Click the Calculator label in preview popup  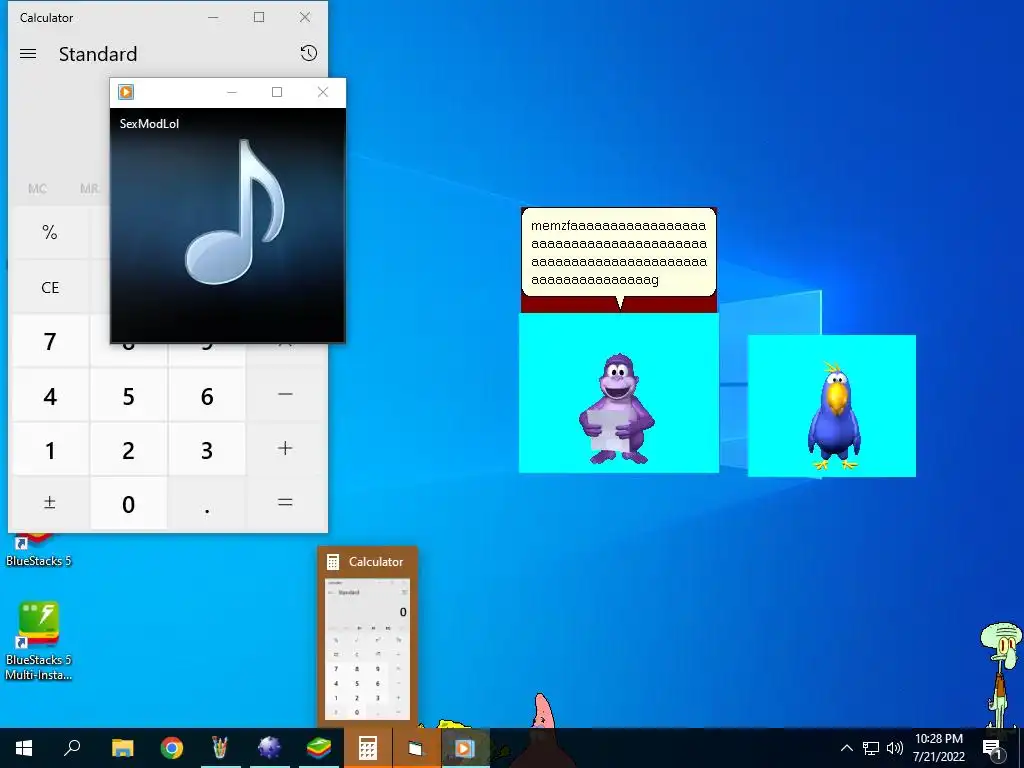point(376,562)
